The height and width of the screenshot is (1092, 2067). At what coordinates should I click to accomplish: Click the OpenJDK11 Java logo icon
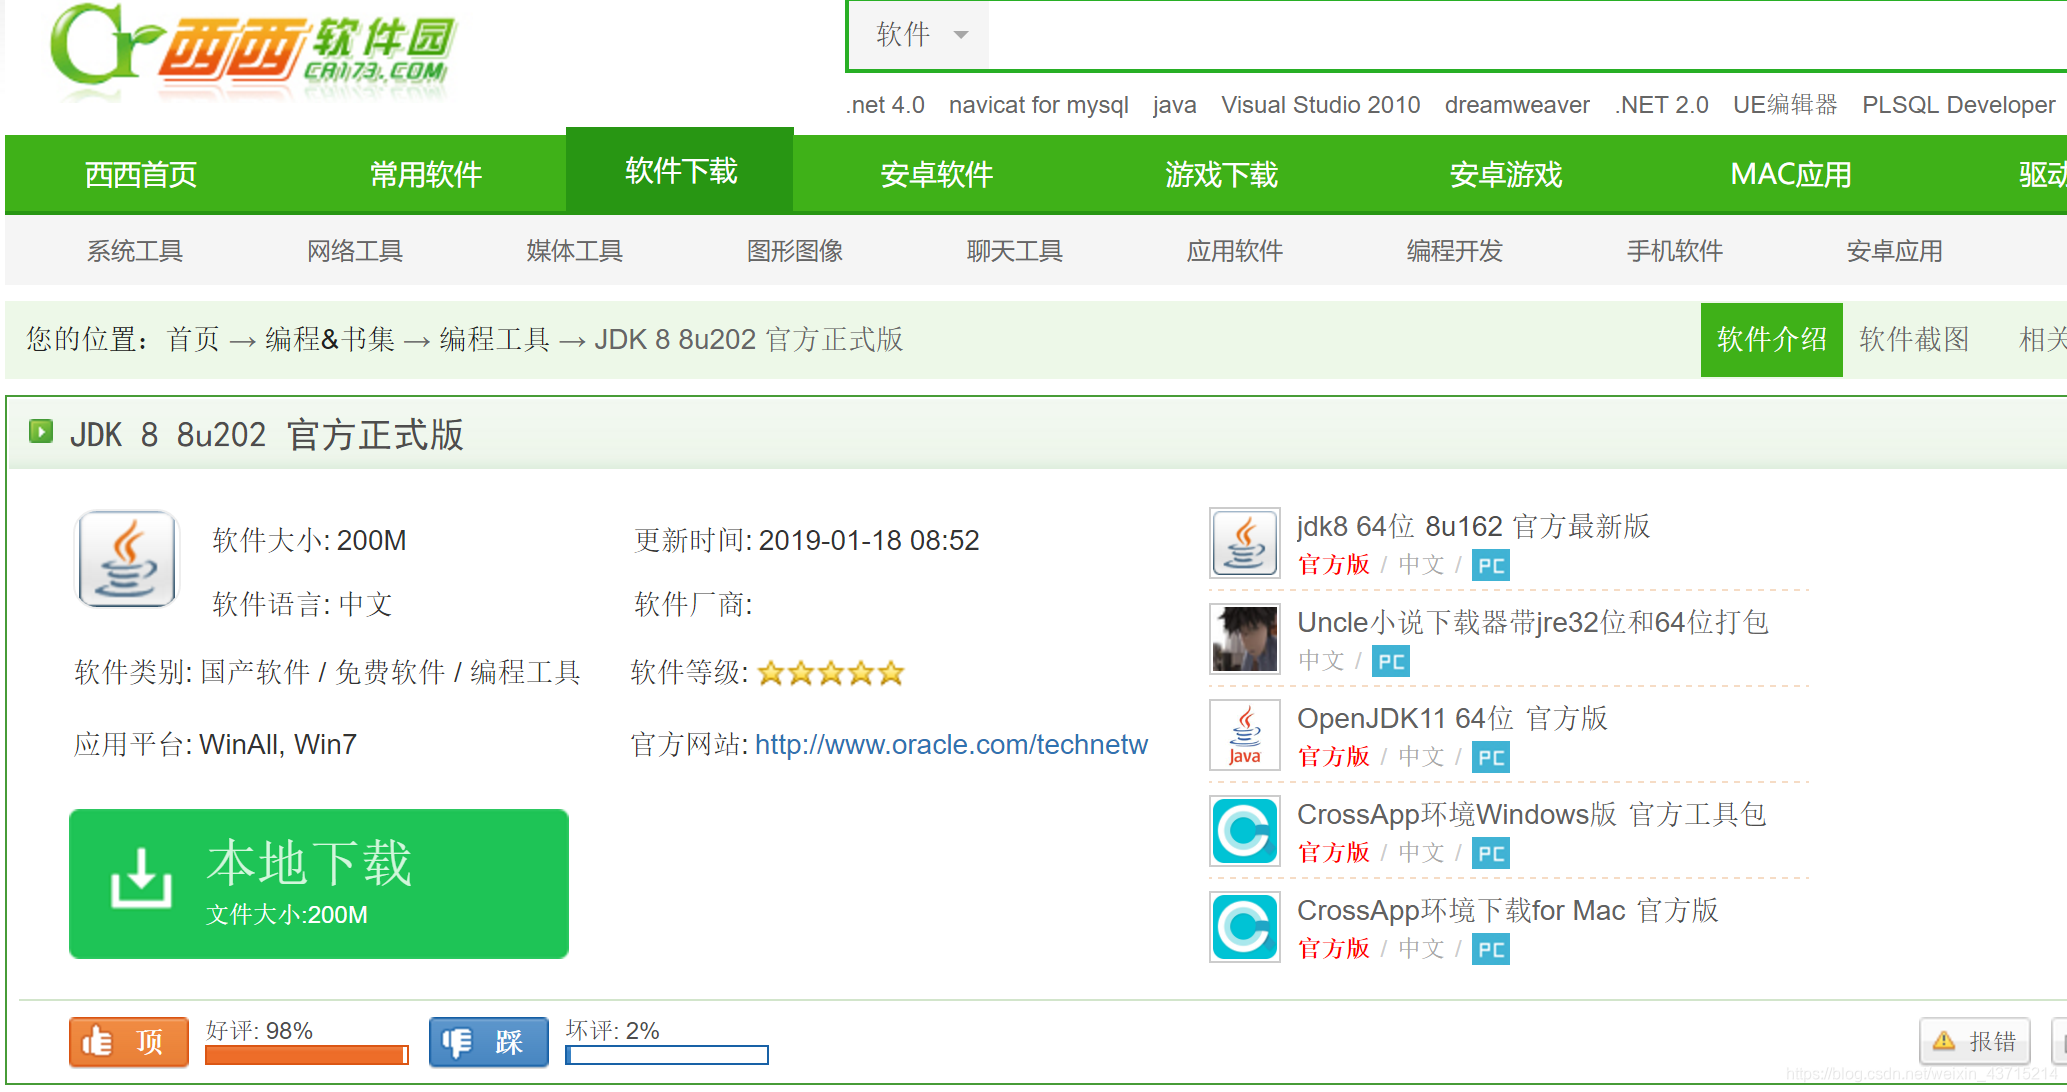click(1244, 734)
